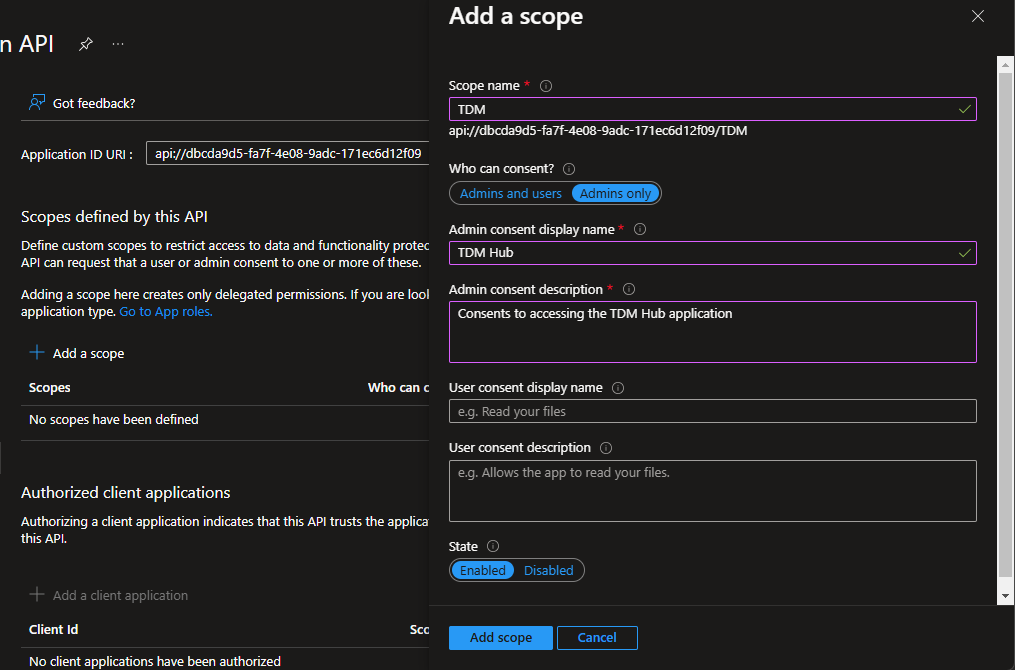Click info icon for User consent display name
This screenshot has width=1015, height=670.
click(x=618, y=388)
